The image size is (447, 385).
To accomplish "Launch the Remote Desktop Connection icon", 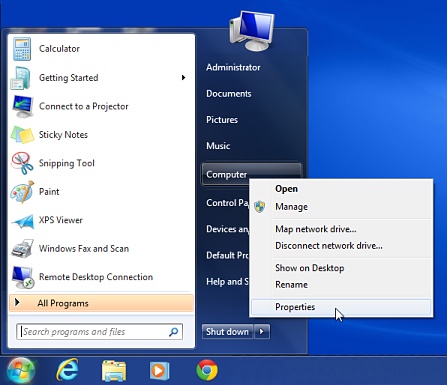I will 23,277.
